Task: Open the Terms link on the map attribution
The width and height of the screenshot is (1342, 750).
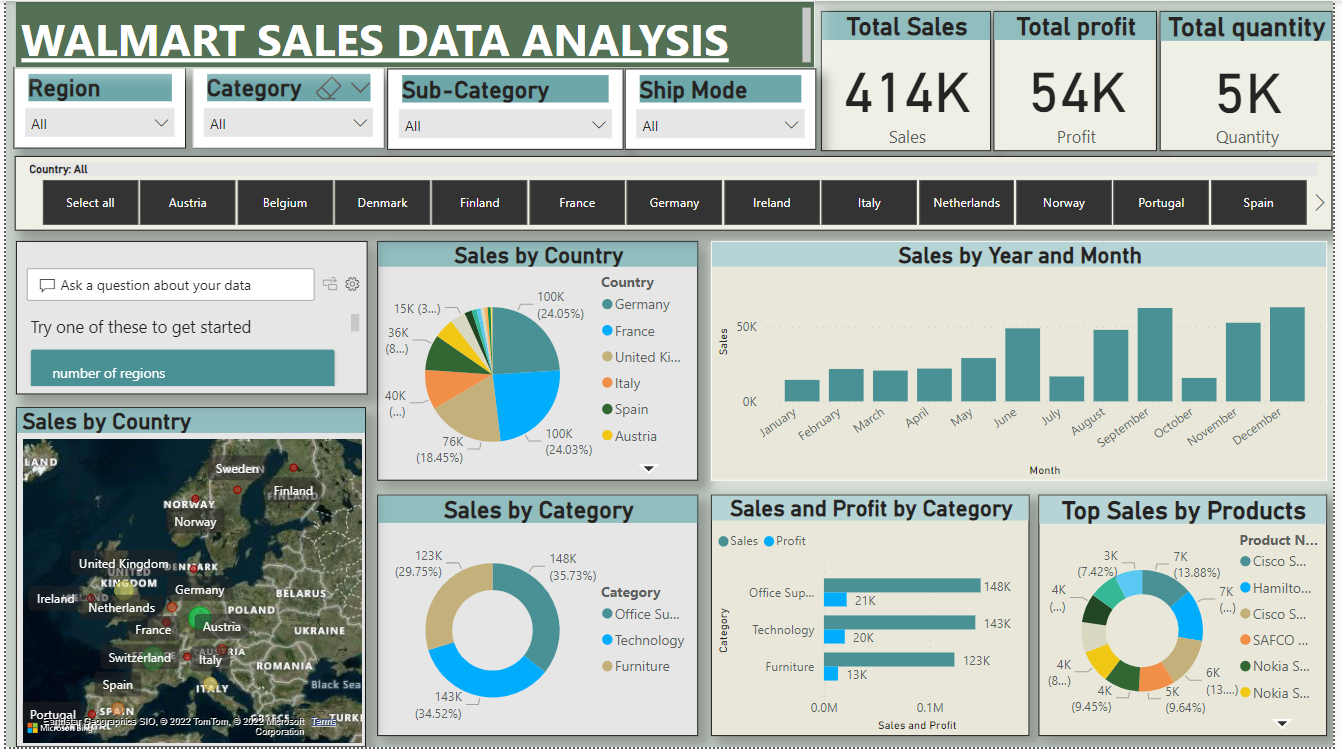Action: click(x=323, y=721)
